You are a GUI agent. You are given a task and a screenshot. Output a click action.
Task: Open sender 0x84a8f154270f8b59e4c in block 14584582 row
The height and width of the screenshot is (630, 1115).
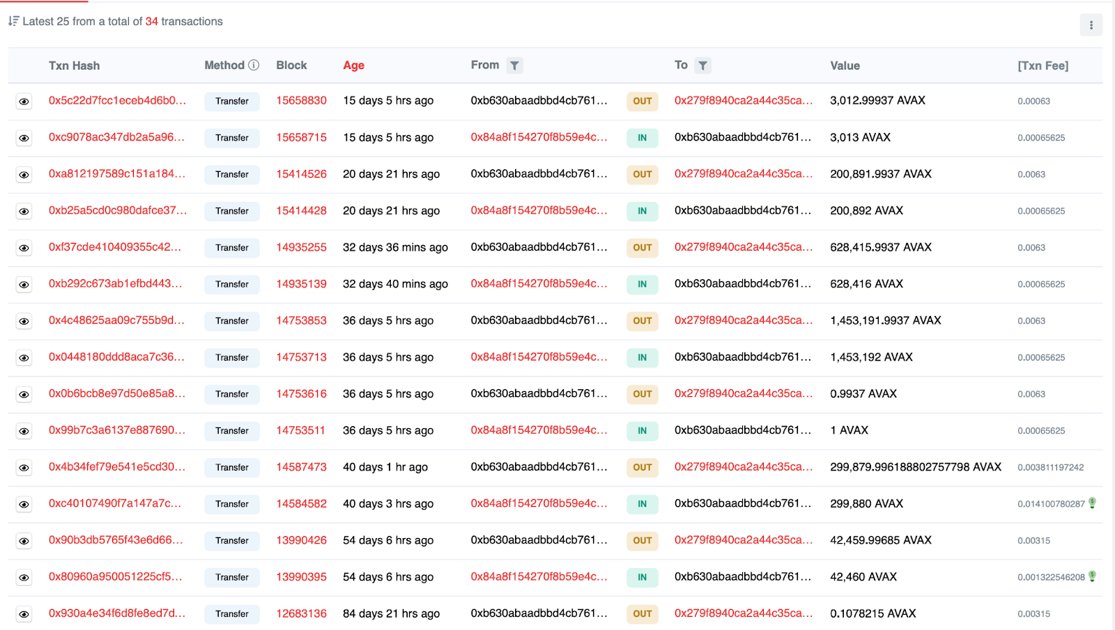click(539, 503)
